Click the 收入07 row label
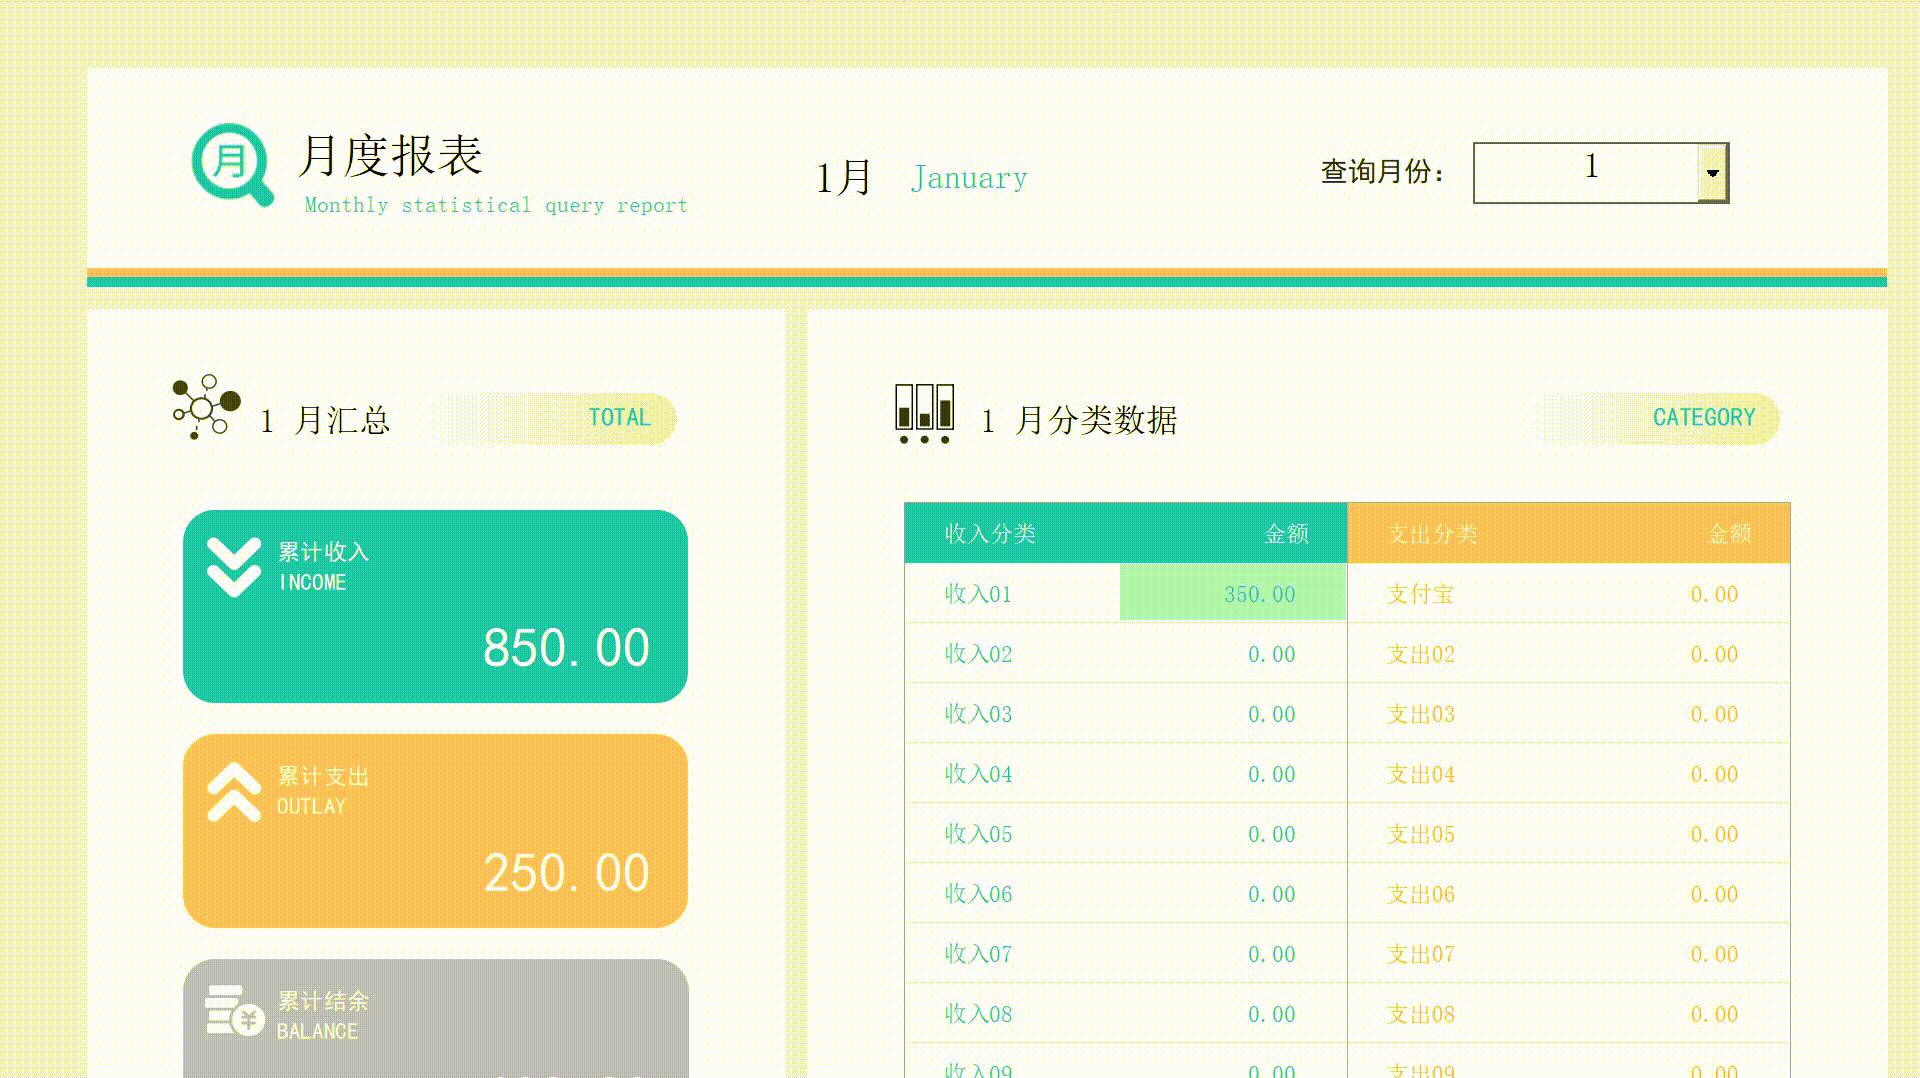Viewport: 1920px width, 1078px height. [x=978, y=954]
